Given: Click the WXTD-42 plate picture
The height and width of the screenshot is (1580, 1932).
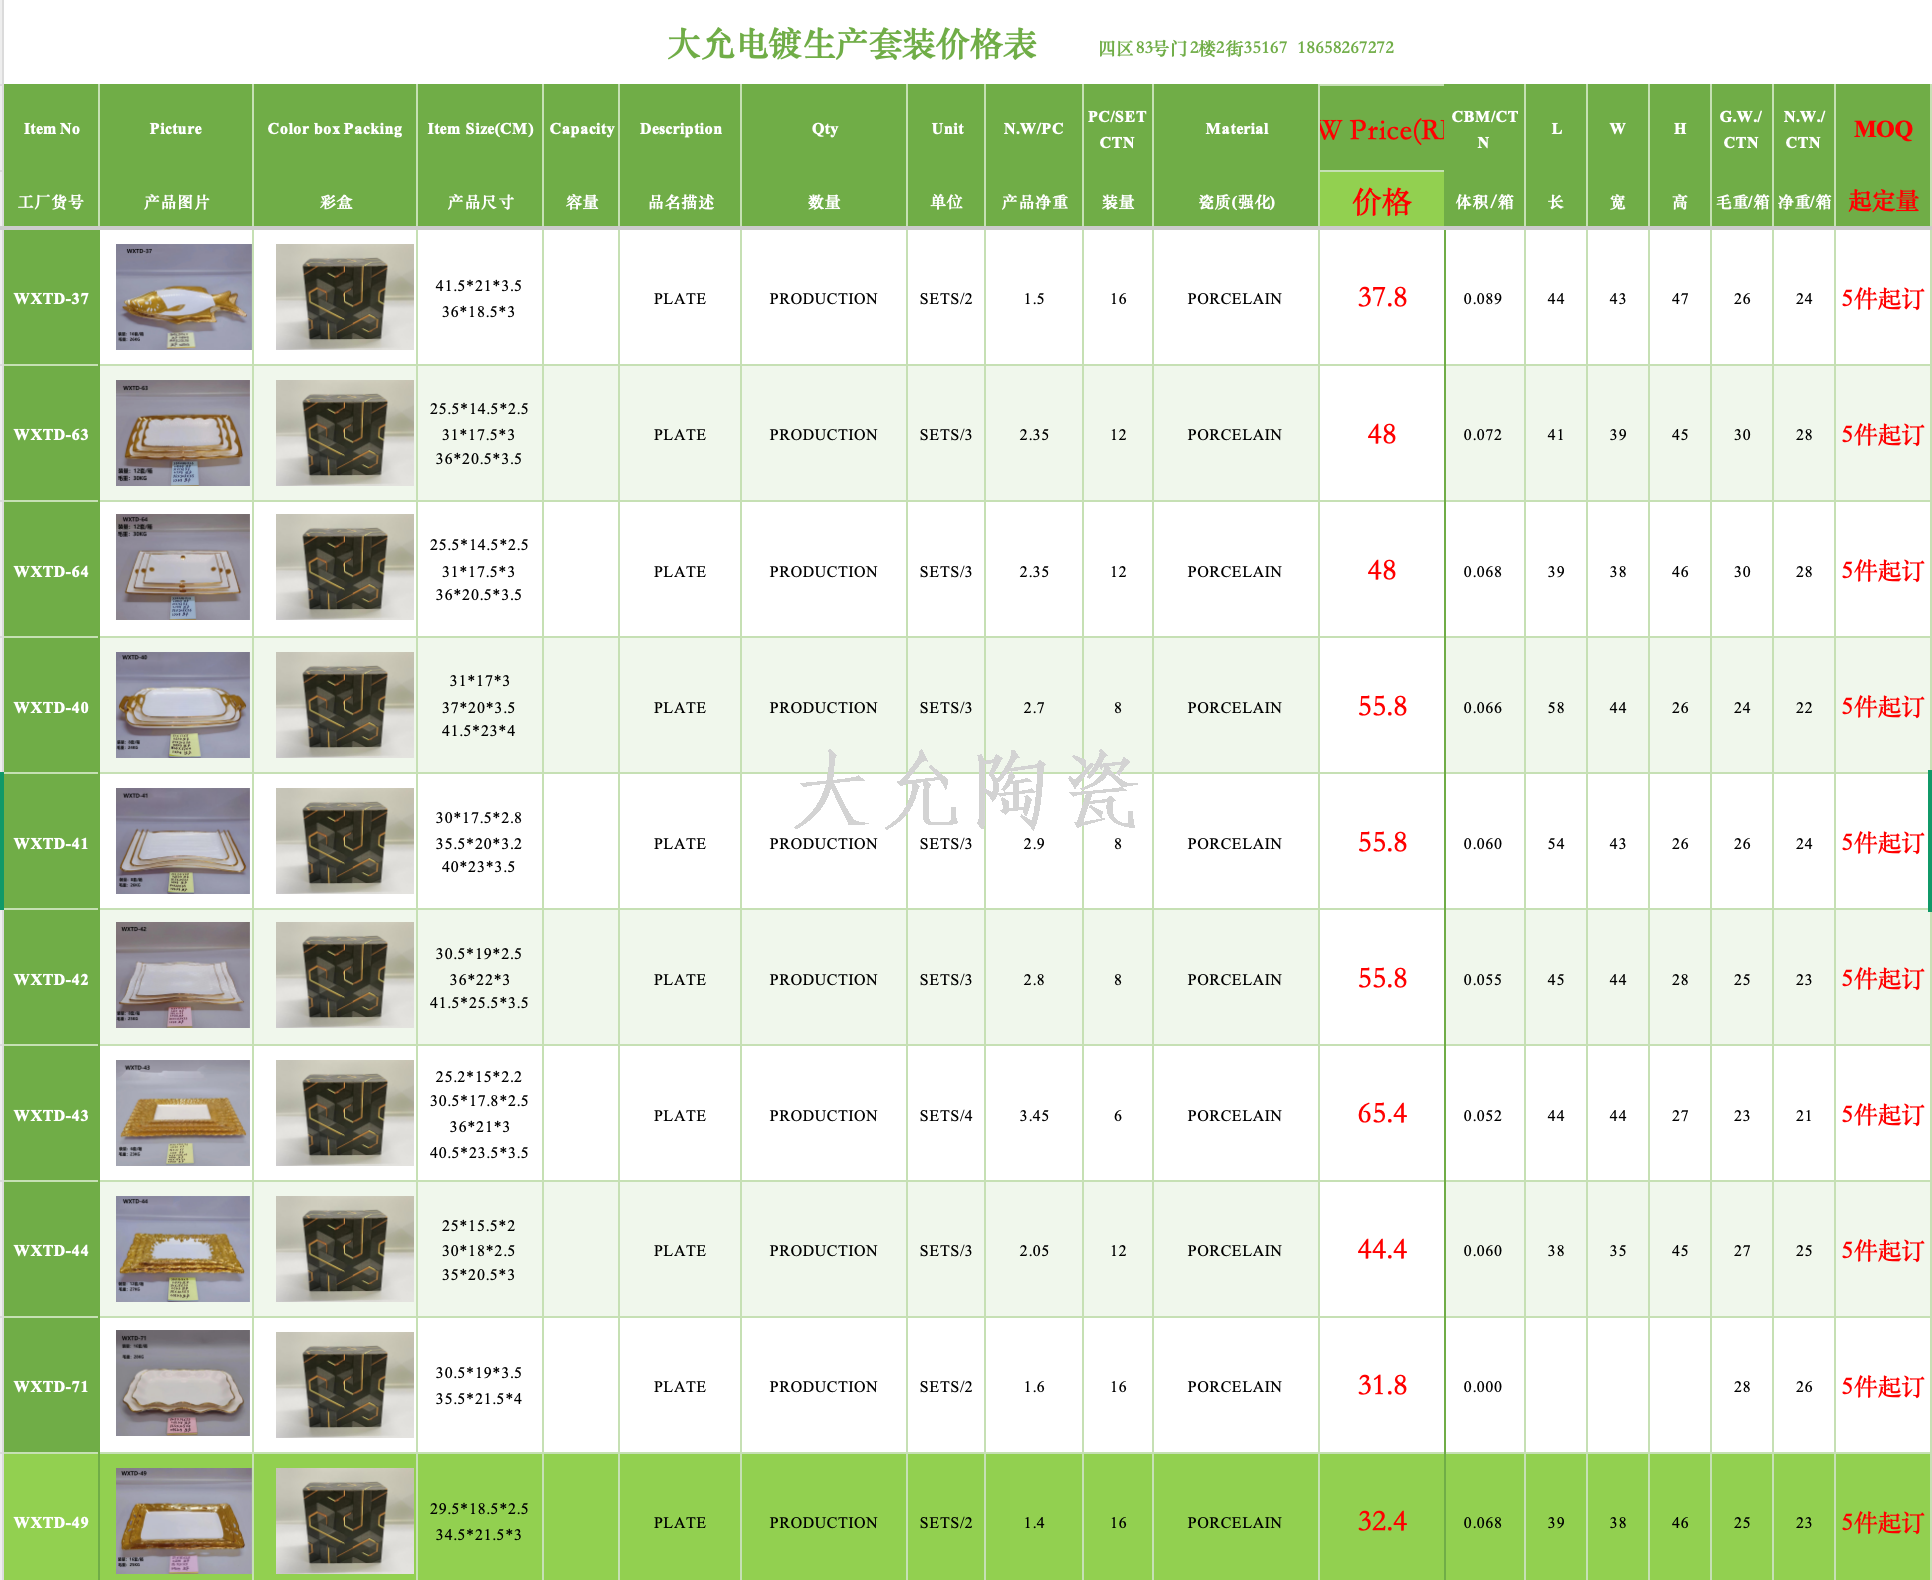Looking at the screenshot, I should click(x=183, y=976).
